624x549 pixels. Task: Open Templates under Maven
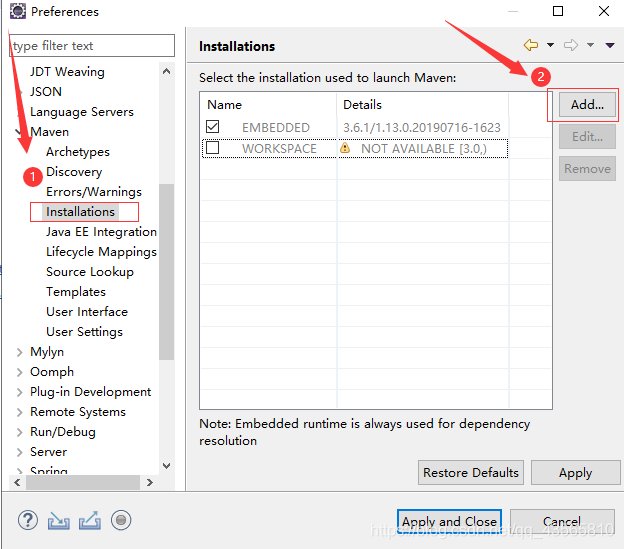[x=76, y=292]
